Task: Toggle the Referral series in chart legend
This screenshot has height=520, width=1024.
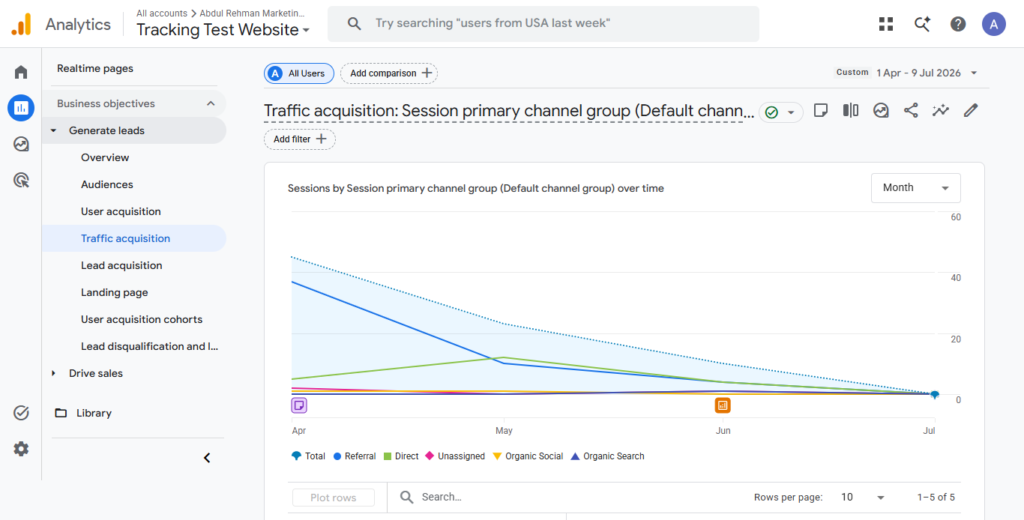Action: click(355, 456)
